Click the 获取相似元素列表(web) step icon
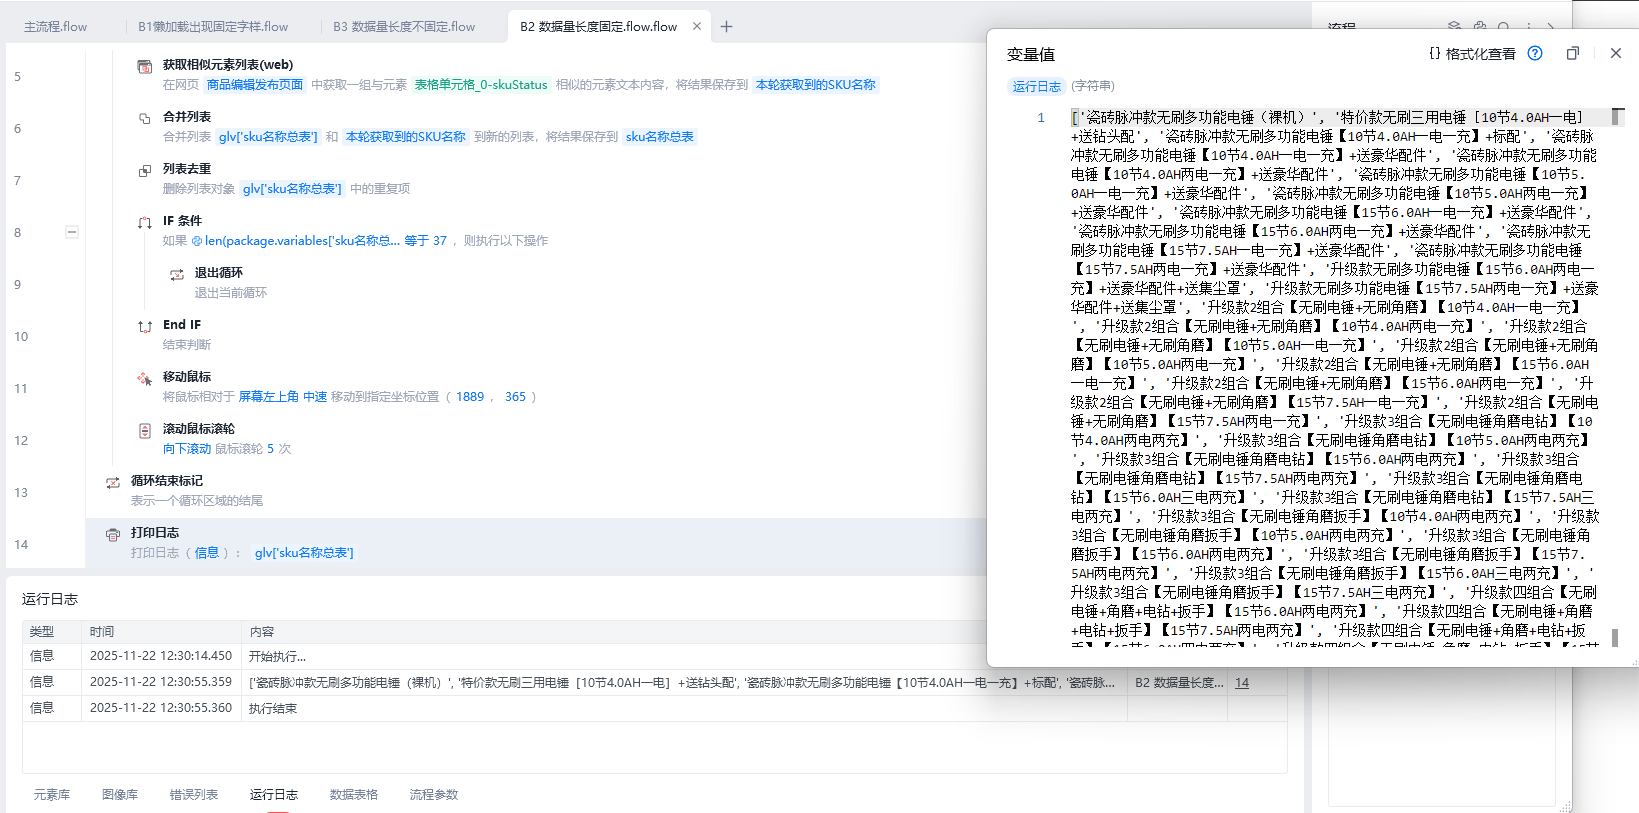Screen dimensions: 1639x813 [x=145, y=66]
